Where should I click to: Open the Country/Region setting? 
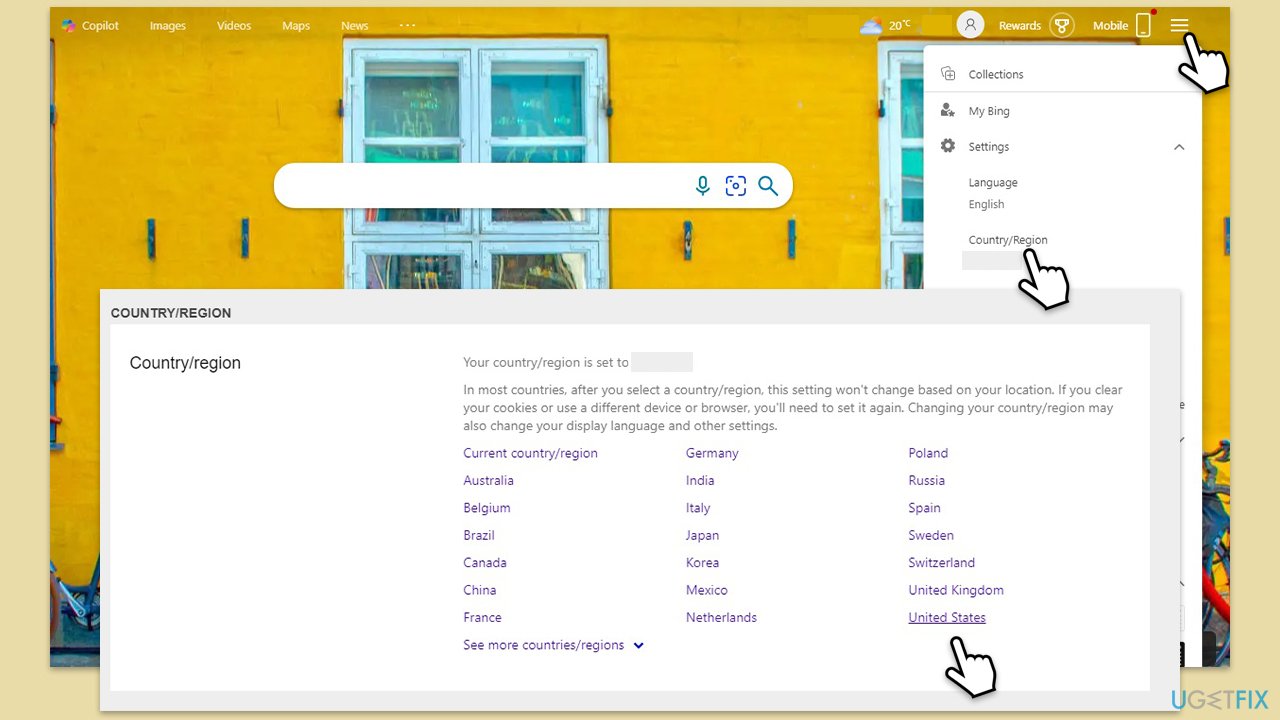click(1008, 240)
